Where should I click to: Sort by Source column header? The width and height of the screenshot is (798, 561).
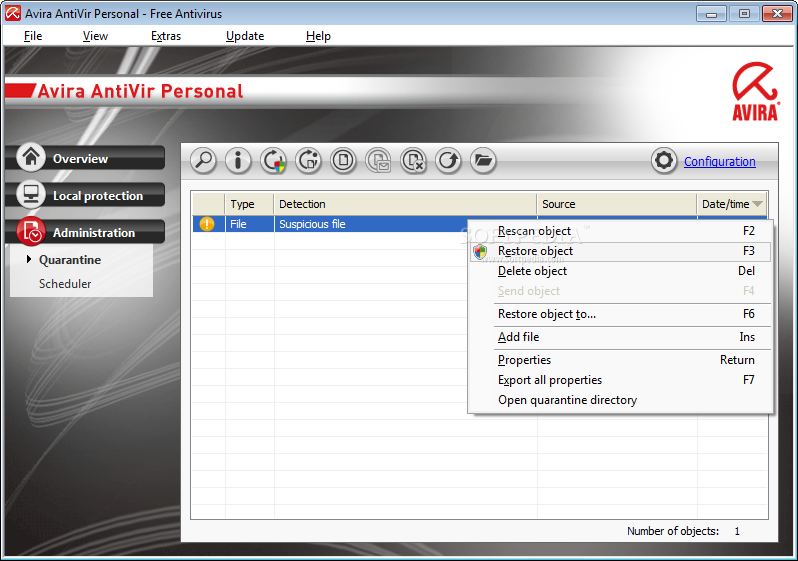617,204
